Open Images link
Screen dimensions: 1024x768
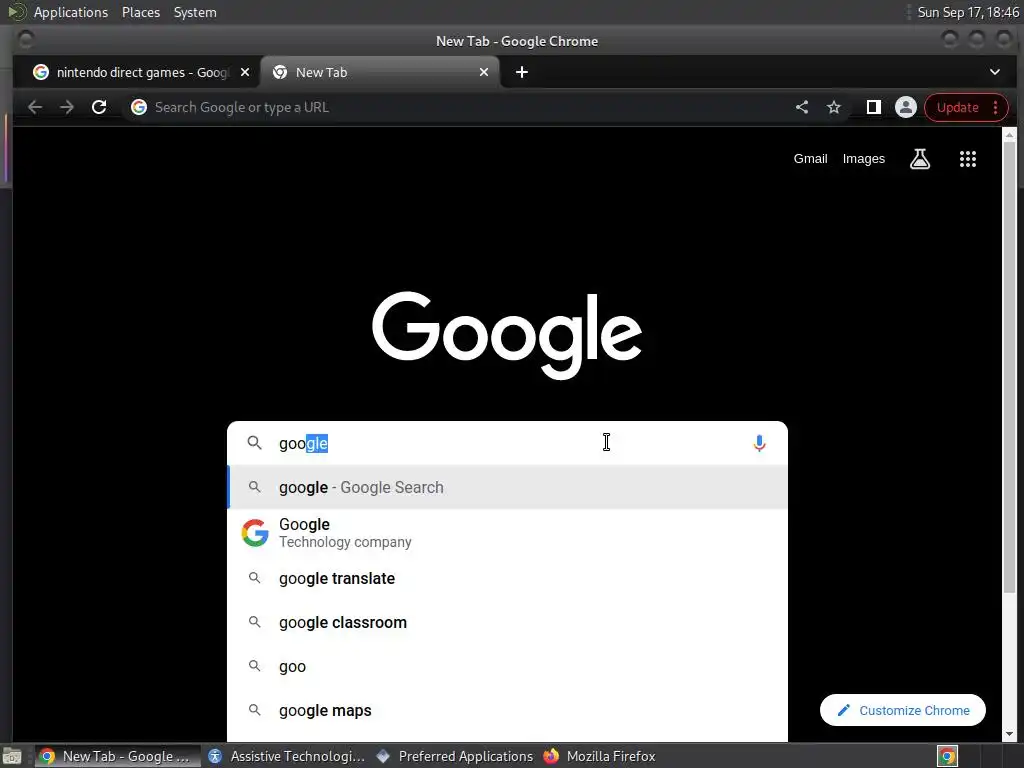point(863,159)
